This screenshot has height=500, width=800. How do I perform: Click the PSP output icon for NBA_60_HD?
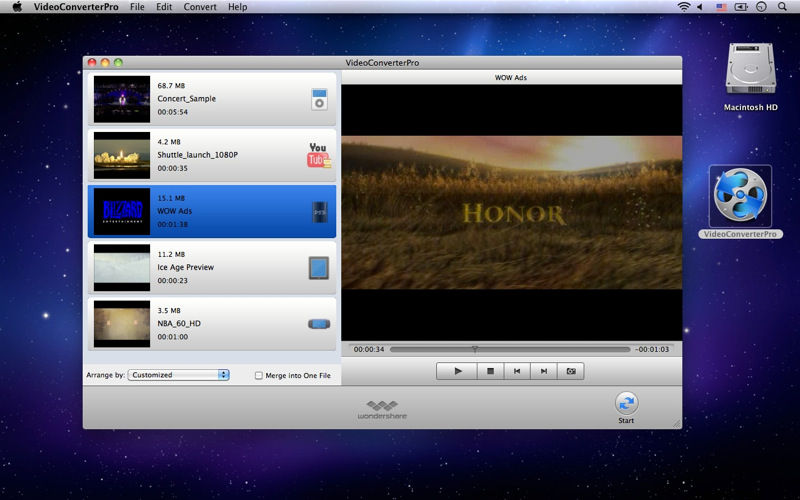point(319,324)
